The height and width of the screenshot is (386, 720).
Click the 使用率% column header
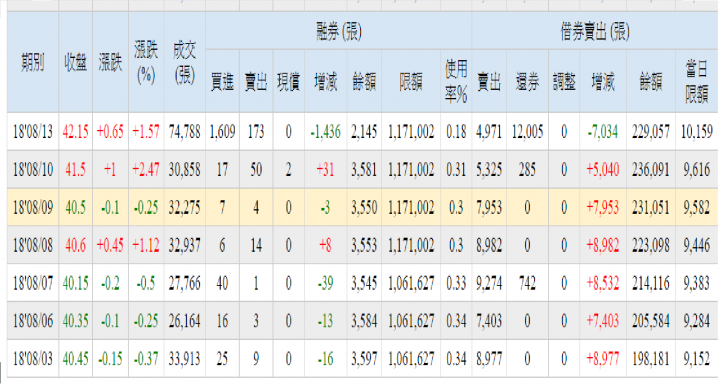(456, 82)
